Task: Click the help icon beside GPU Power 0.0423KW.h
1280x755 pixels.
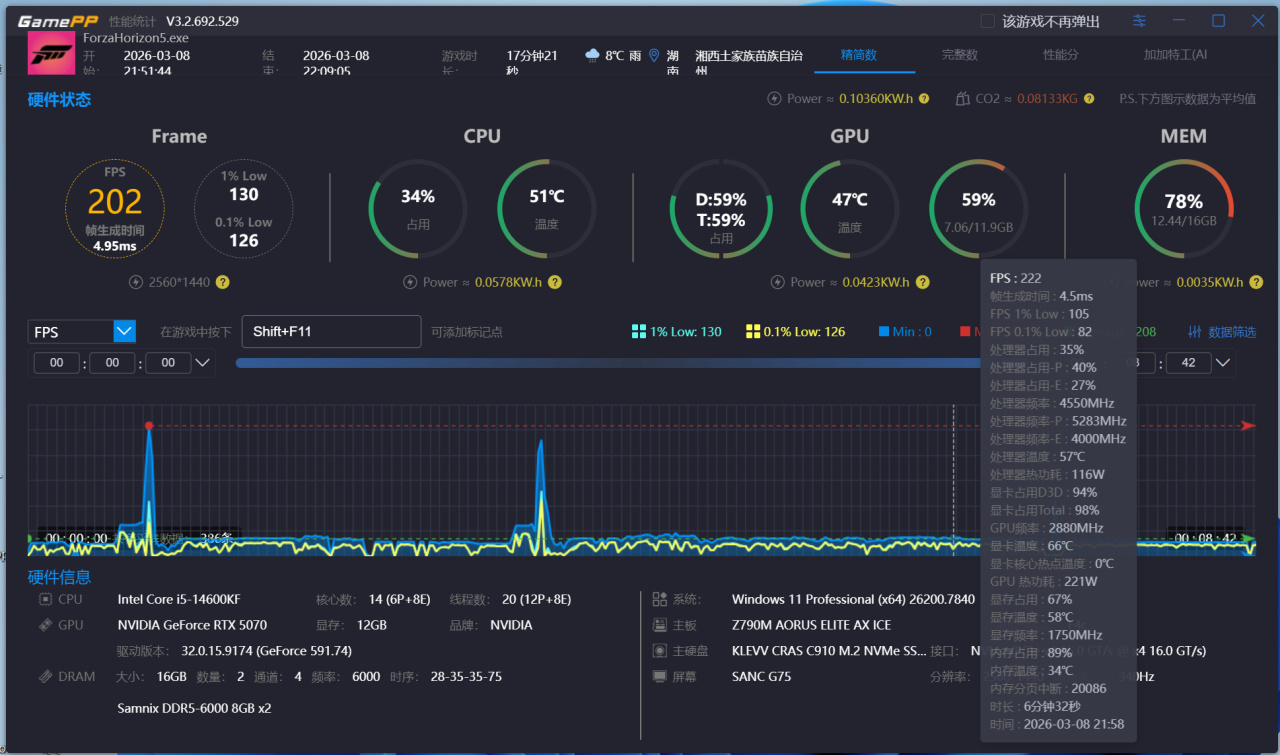Action: [x=922, y=282]
